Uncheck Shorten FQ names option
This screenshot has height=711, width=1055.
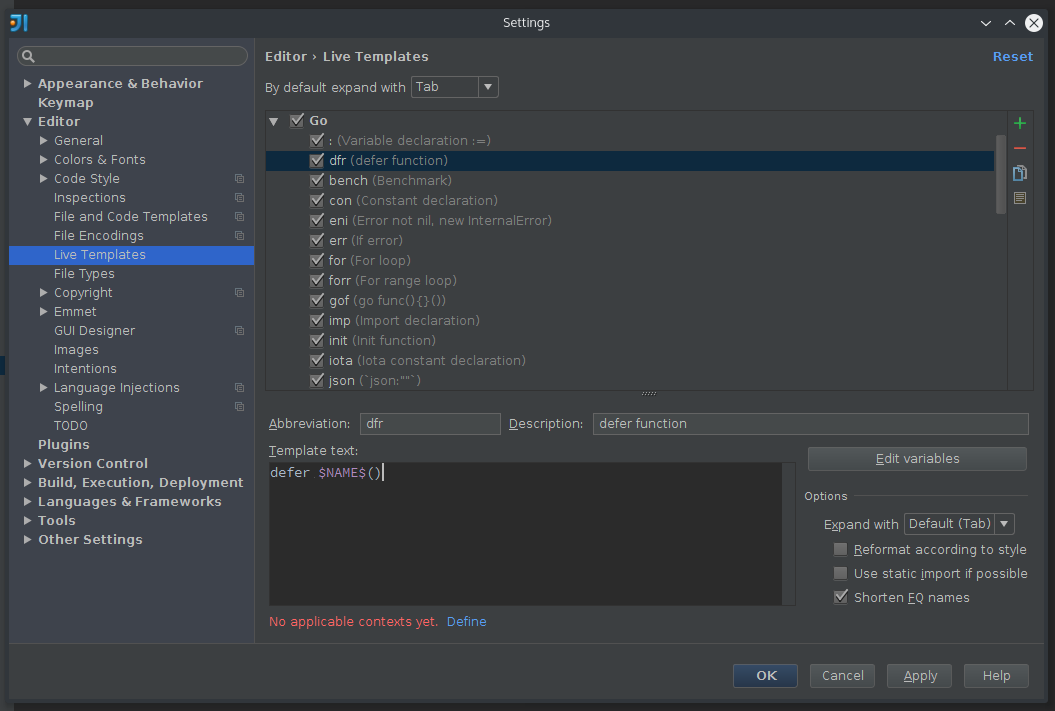(x=840, y=598)
